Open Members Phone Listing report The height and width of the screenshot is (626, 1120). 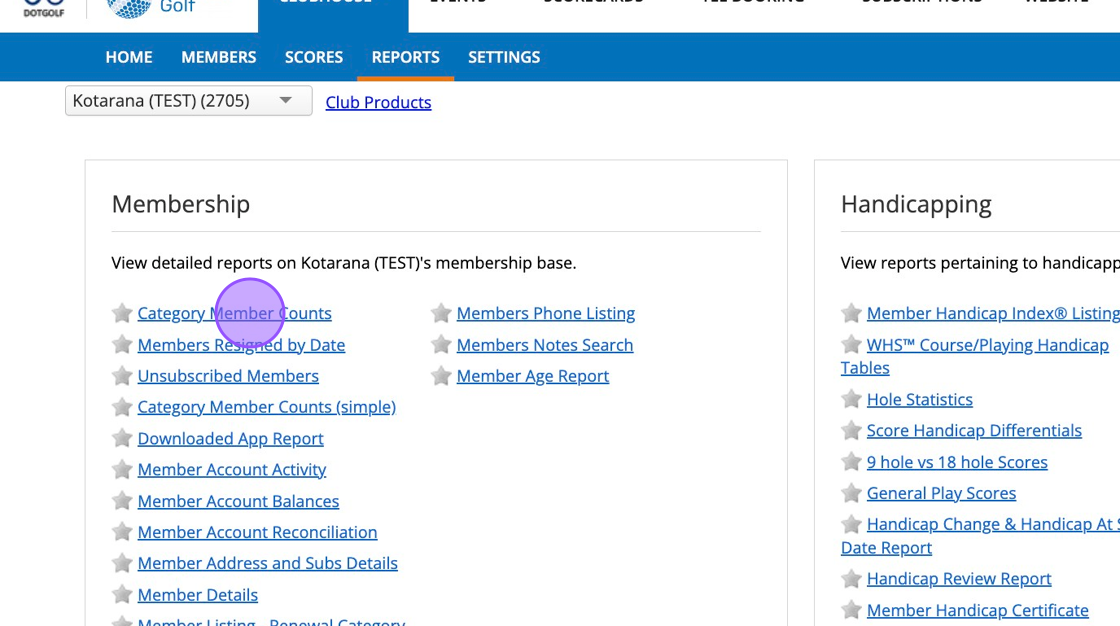pyautogui.click(x=546, y=313)
